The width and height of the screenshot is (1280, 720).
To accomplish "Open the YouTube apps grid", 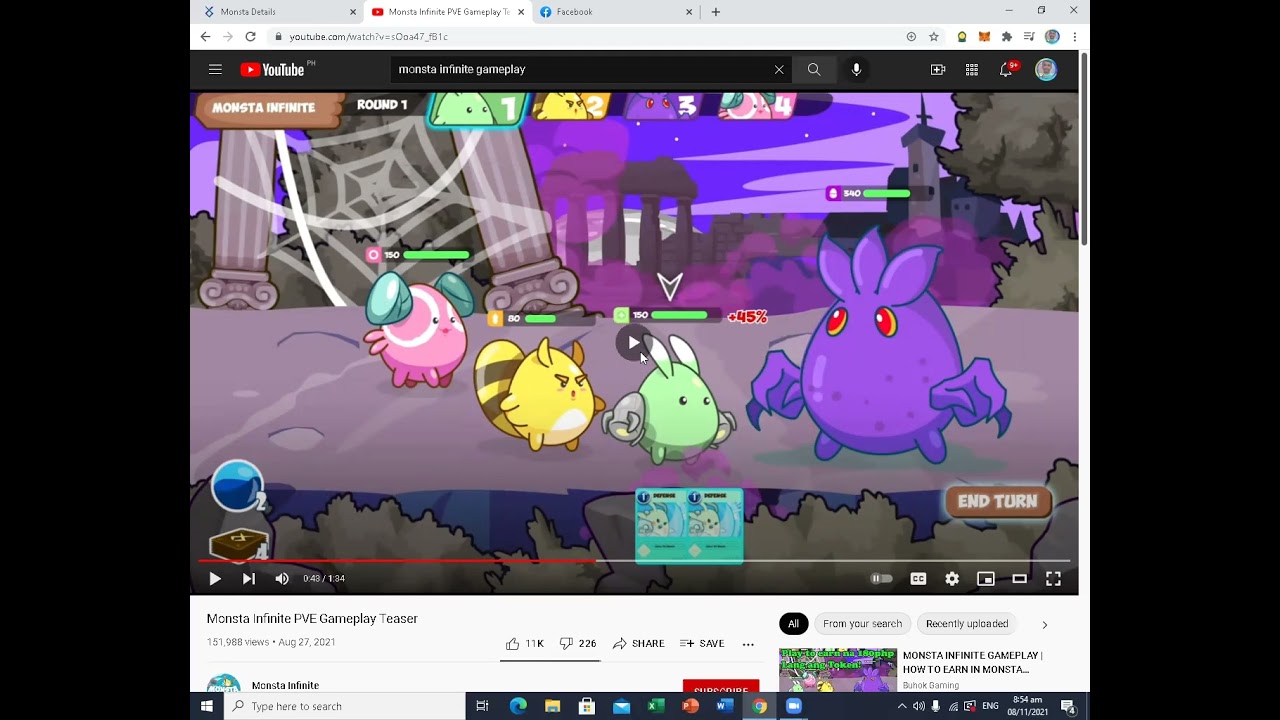I will click(972, 69).
